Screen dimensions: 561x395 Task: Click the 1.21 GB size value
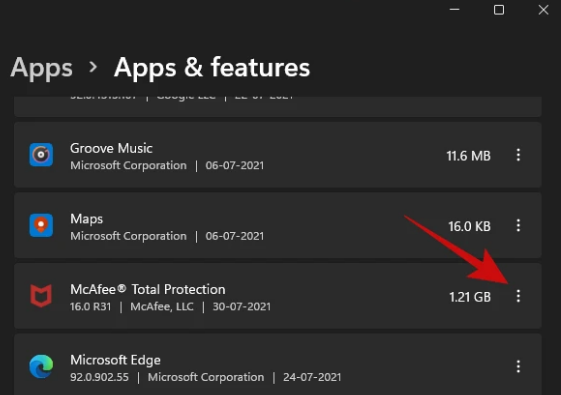(470, 297)
